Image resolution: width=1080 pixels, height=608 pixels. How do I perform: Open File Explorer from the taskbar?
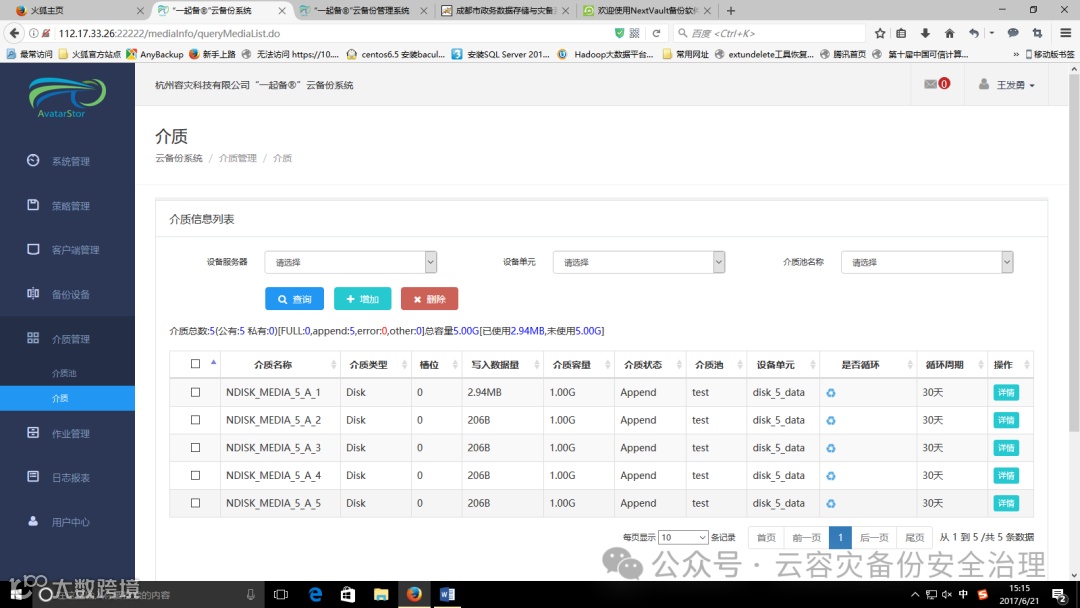(x=381, y=594)
